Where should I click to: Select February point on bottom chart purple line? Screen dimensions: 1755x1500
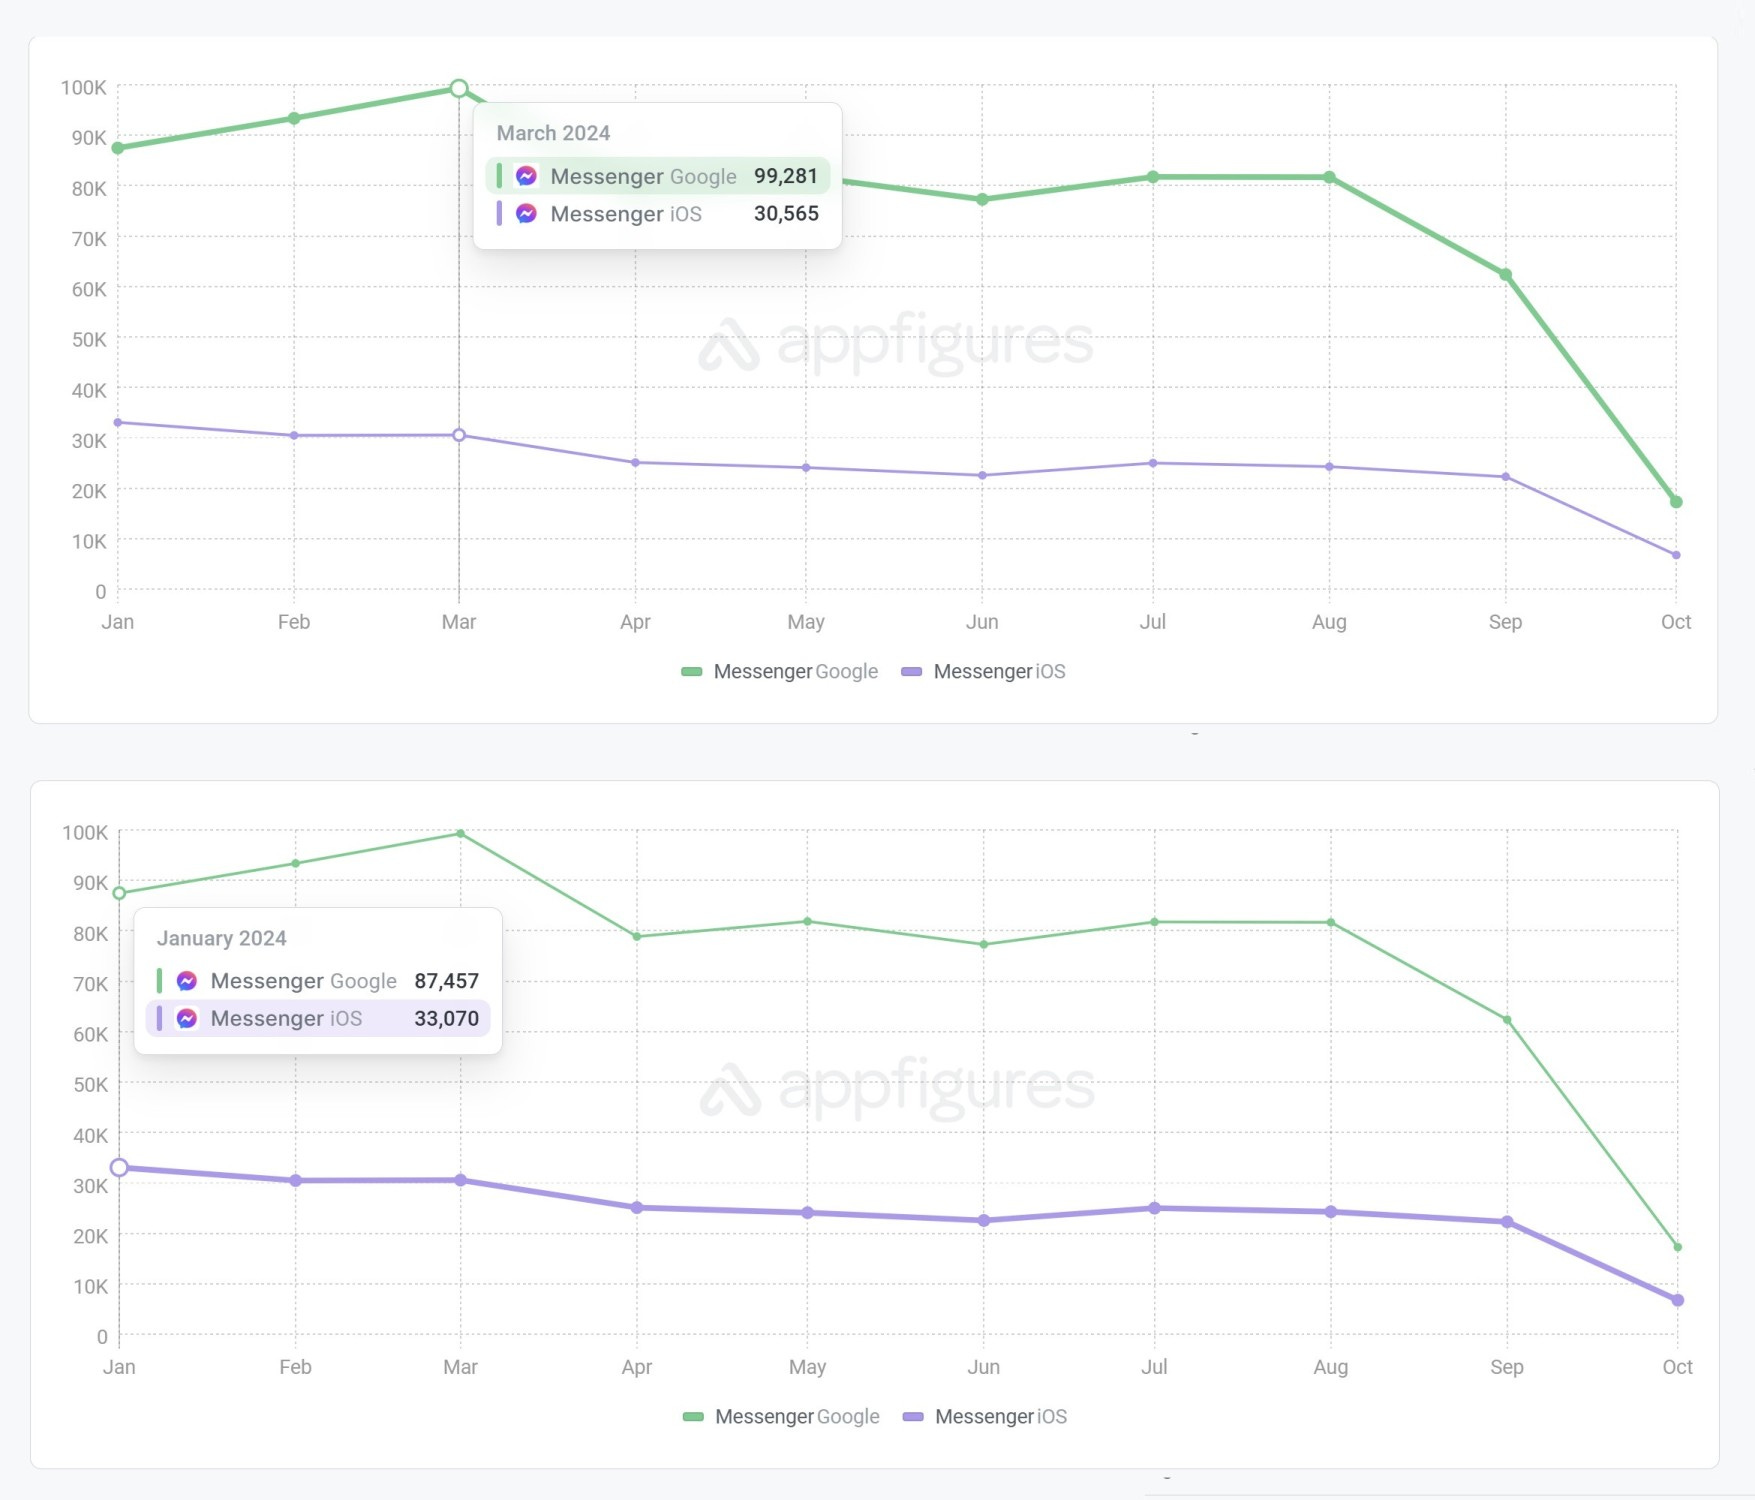296,1181
